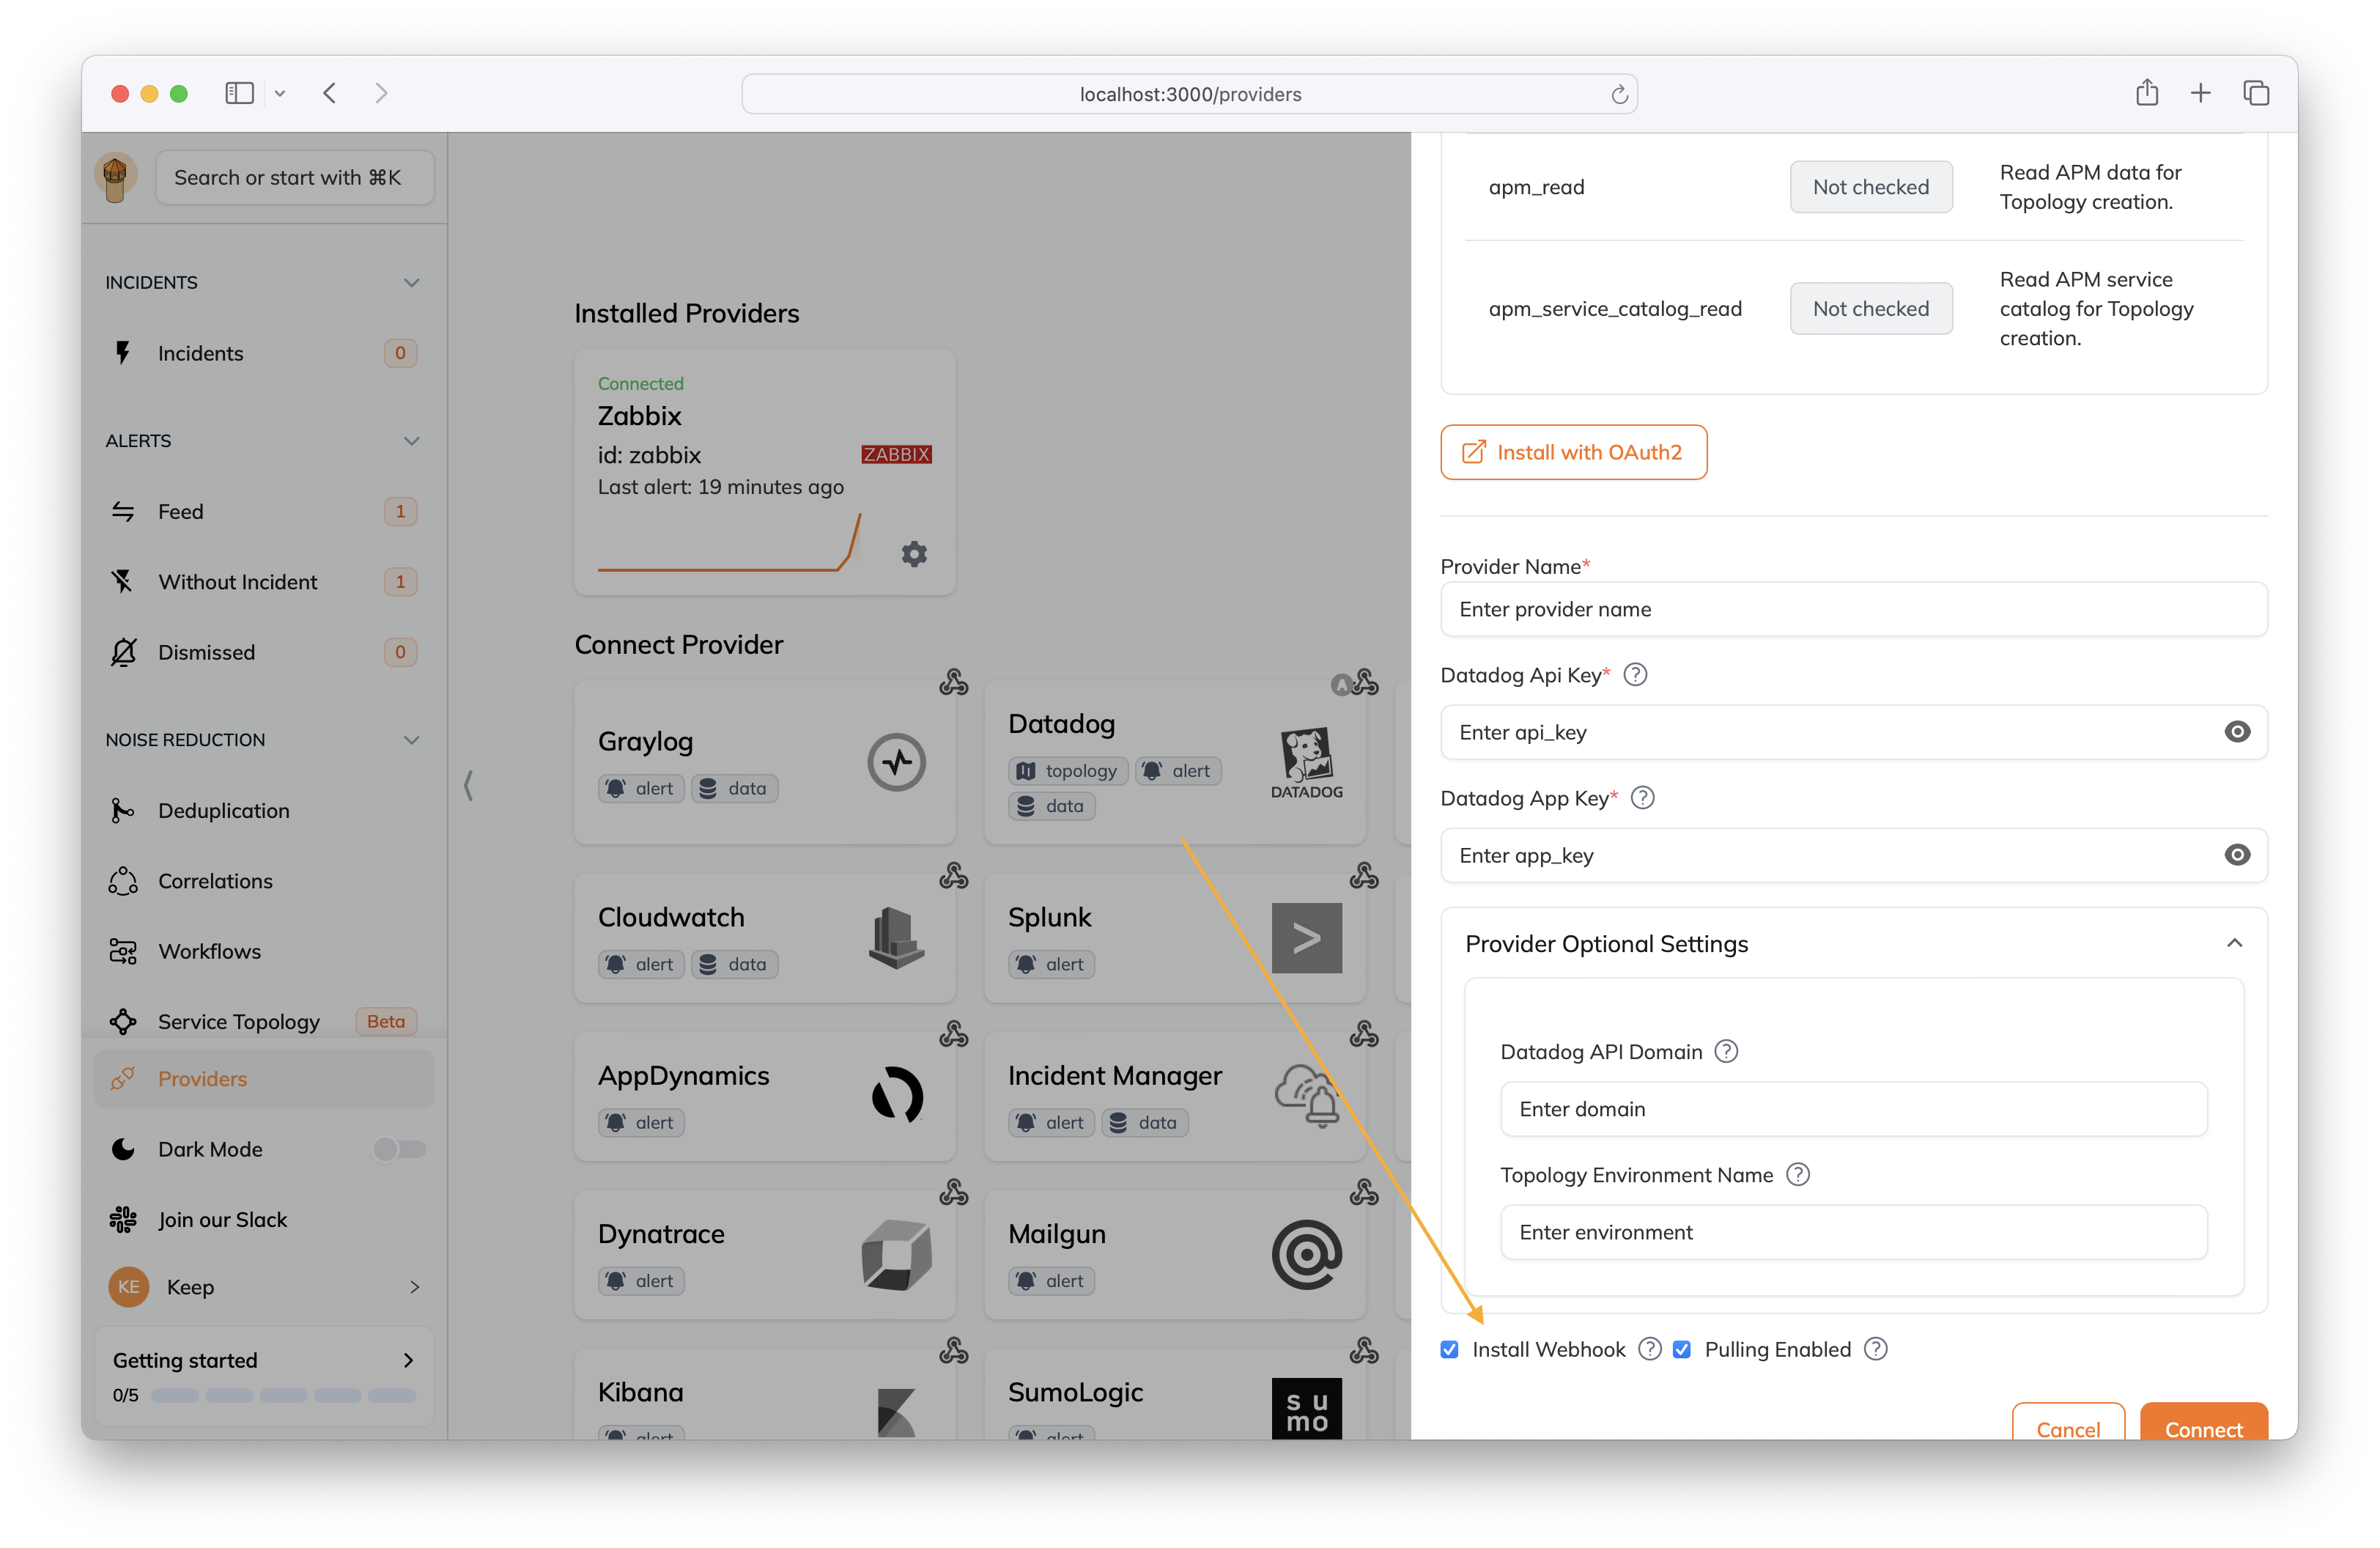
Task: Click Pulling Enabled help icon
Action: [1876, 1350]
